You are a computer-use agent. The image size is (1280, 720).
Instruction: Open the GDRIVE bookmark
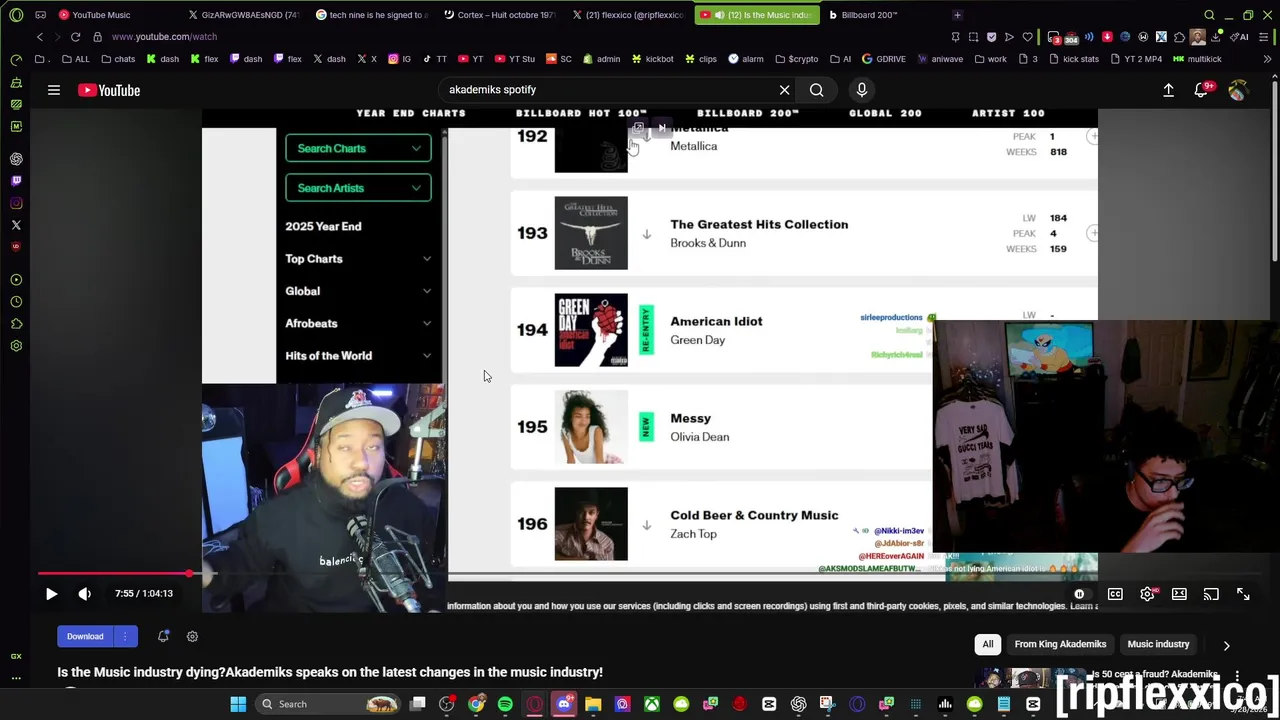884,59
